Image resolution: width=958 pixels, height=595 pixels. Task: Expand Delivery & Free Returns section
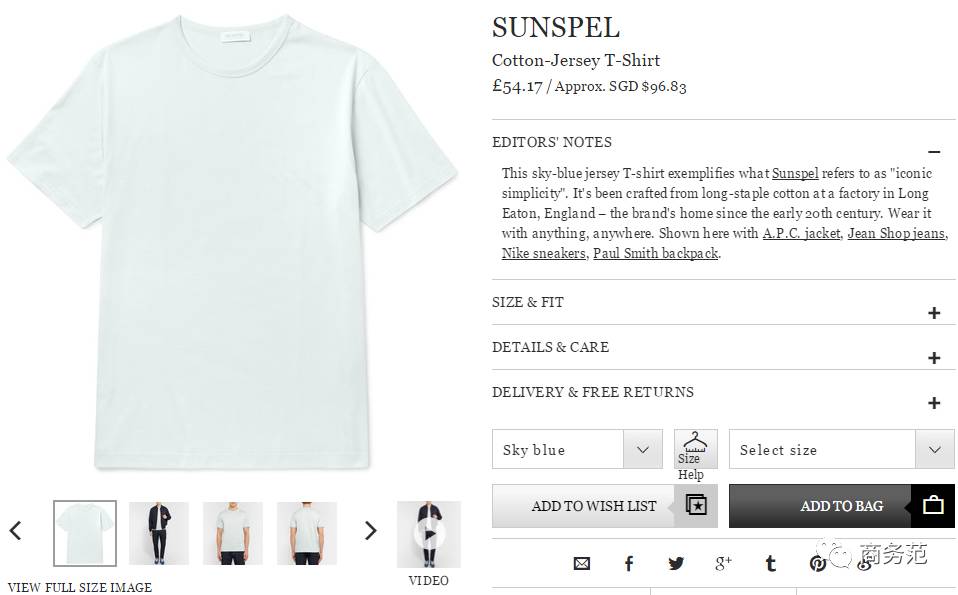[x=934, y=403]
